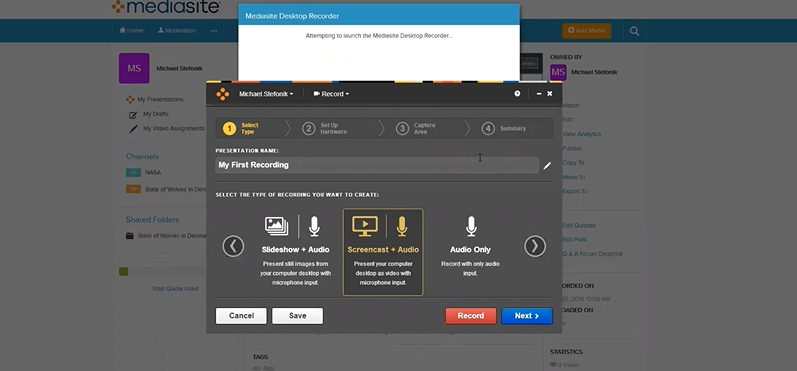This screenshot has width=797, height=371.
Task: Click the Copy To action link
Action: [x=573, y=163]
